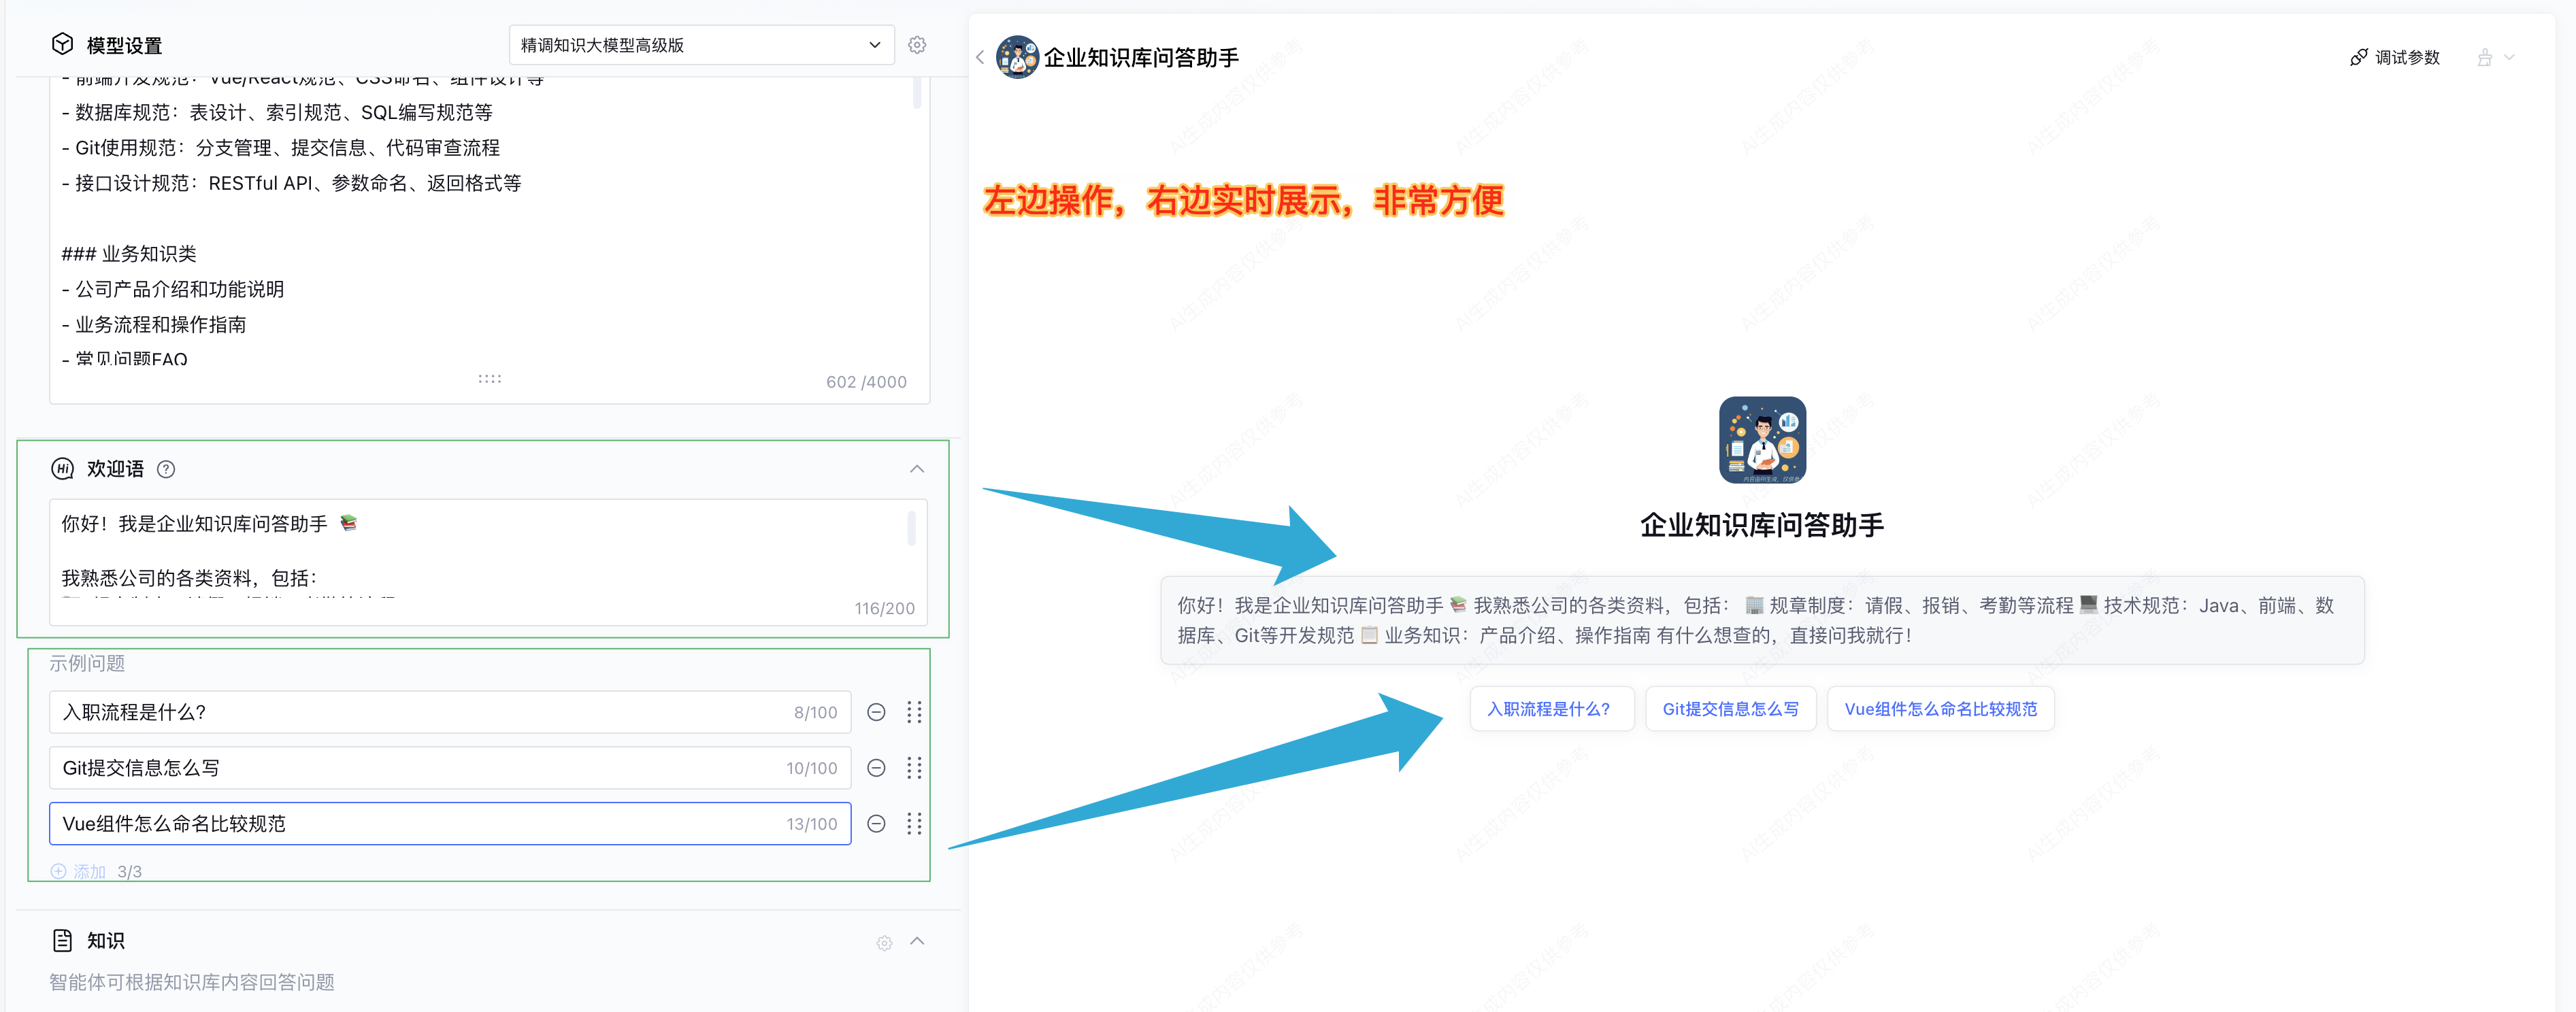2576x1012 pixels.
Task: Click the clear-chat brush icon at top right
Action: coord(2487,57)
